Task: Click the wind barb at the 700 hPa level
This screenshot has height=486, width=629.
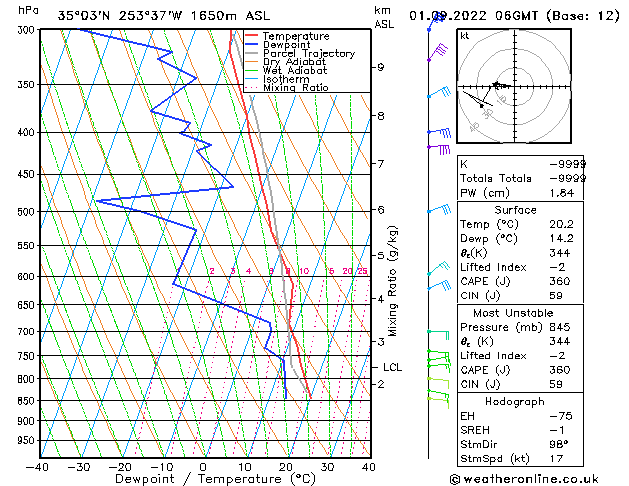Action: pyautogui.click(x=438, y=335)
